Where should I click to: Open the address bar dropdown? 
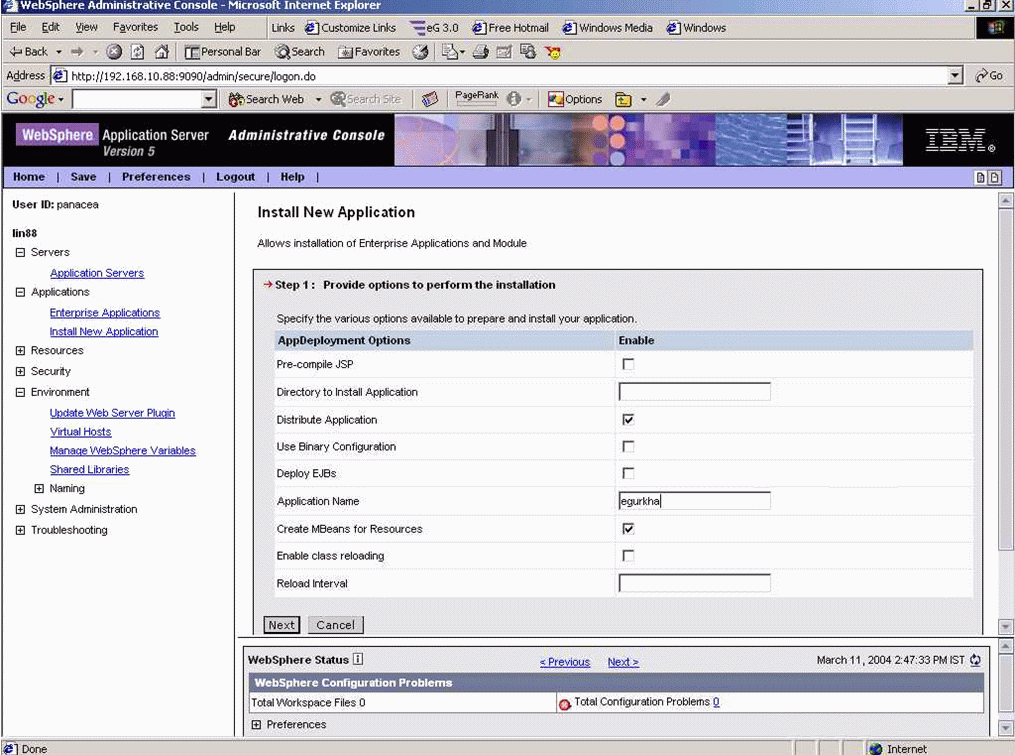click(x=955, y=76)
